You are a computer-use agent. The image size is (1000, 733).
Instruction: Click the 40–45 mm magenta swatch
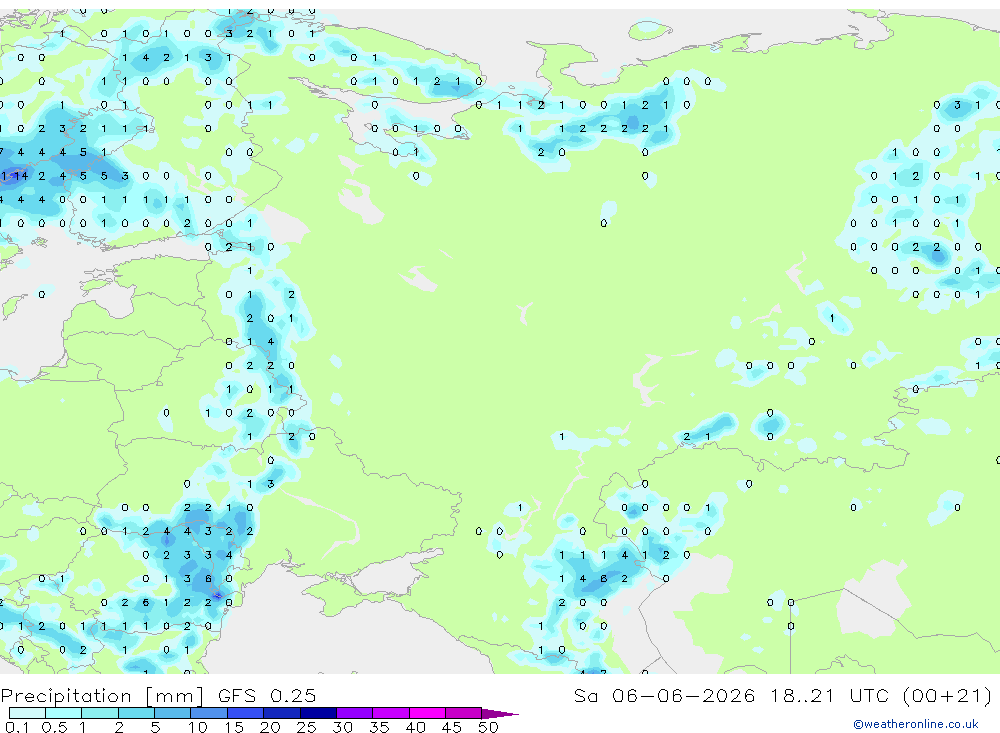[x=427, y=713]
